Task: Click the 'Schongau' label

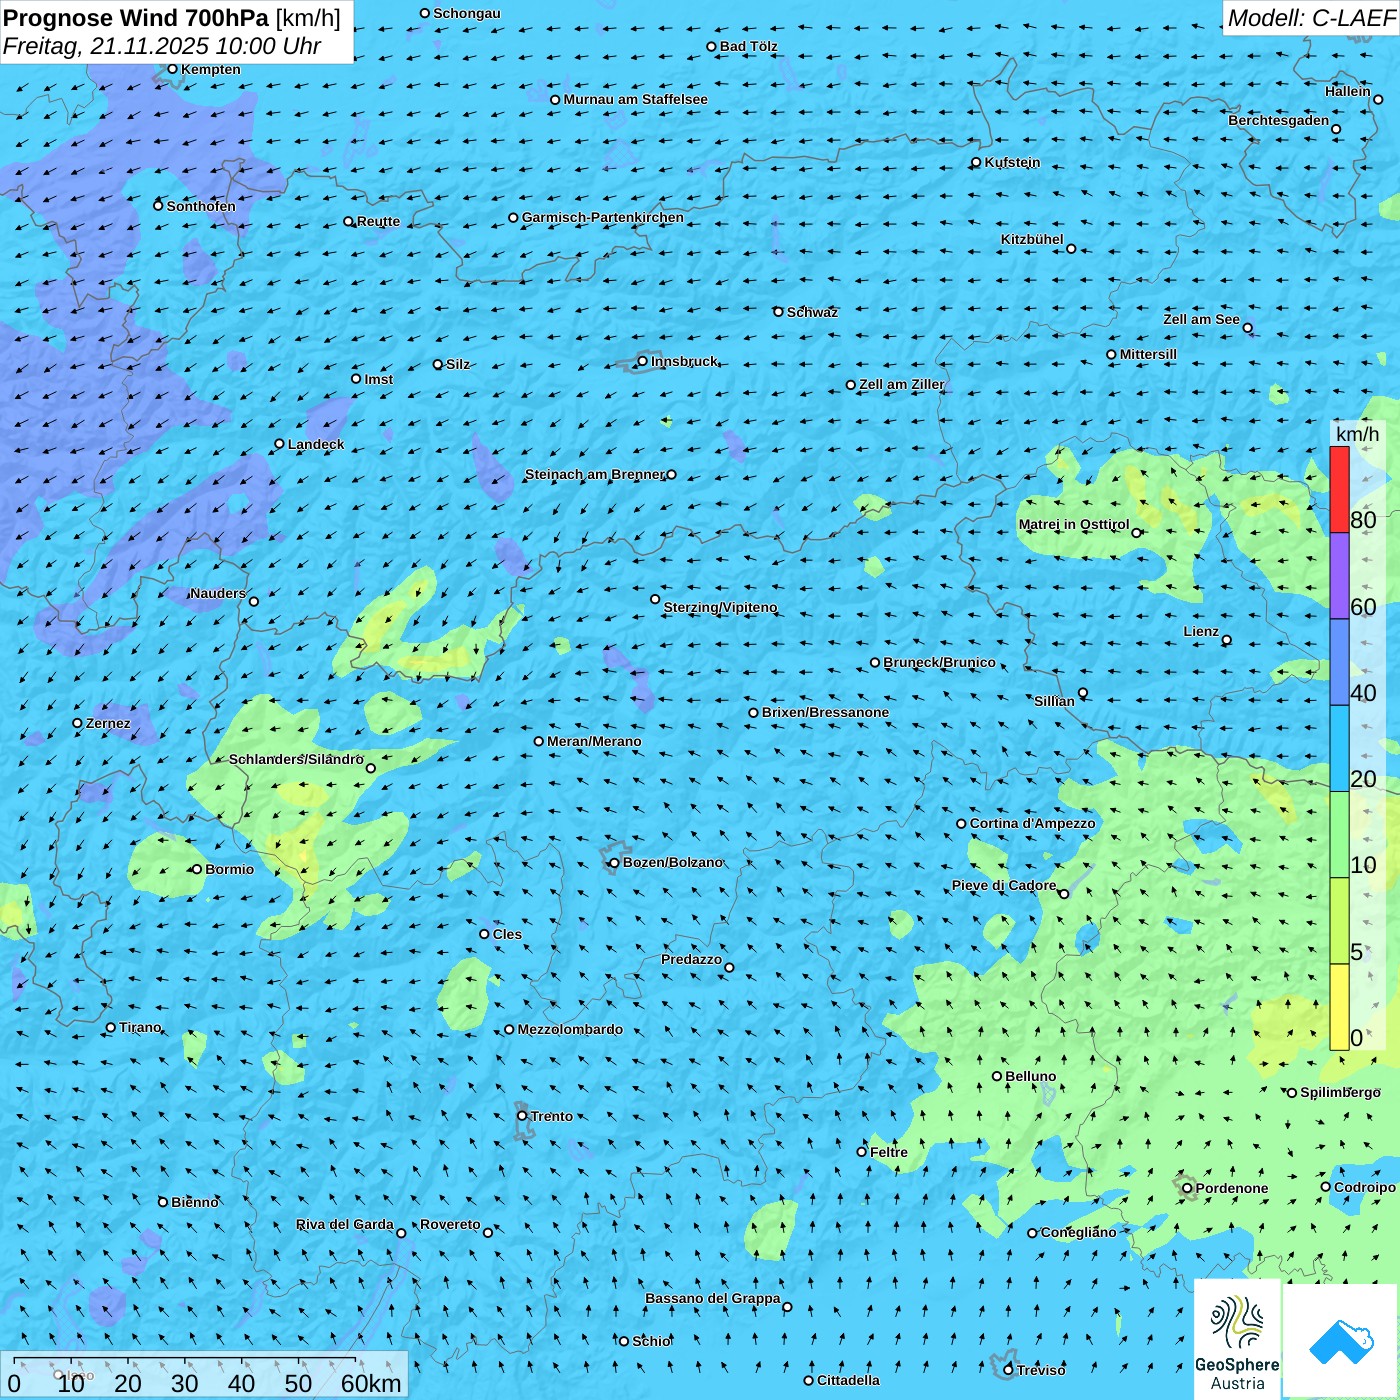Action: point(466,13)
